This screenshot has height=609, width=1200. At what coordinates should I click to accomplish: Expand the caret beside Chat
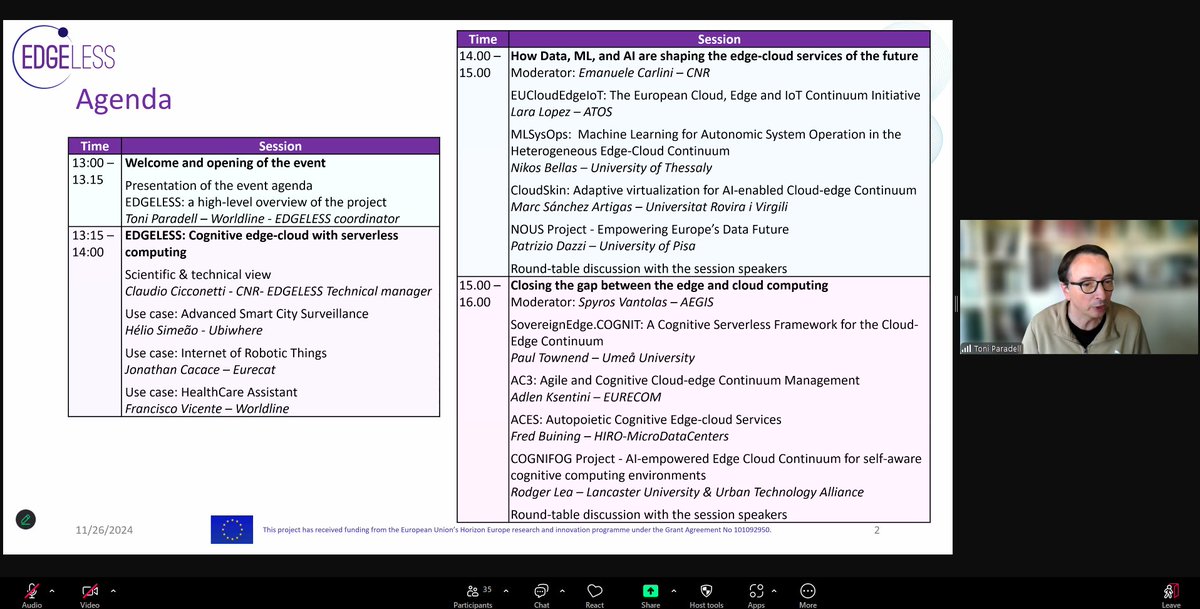click(x=562, y=590)
